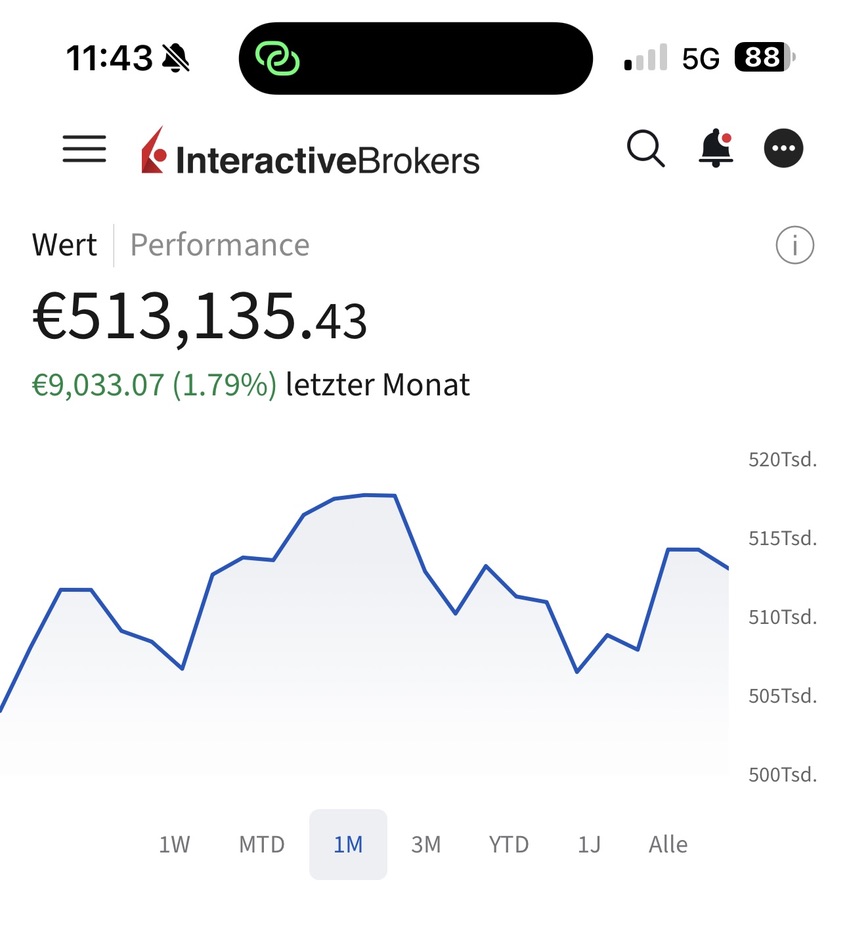Select the 1W time range
847x928 pixels.
[x=174, y=845]
